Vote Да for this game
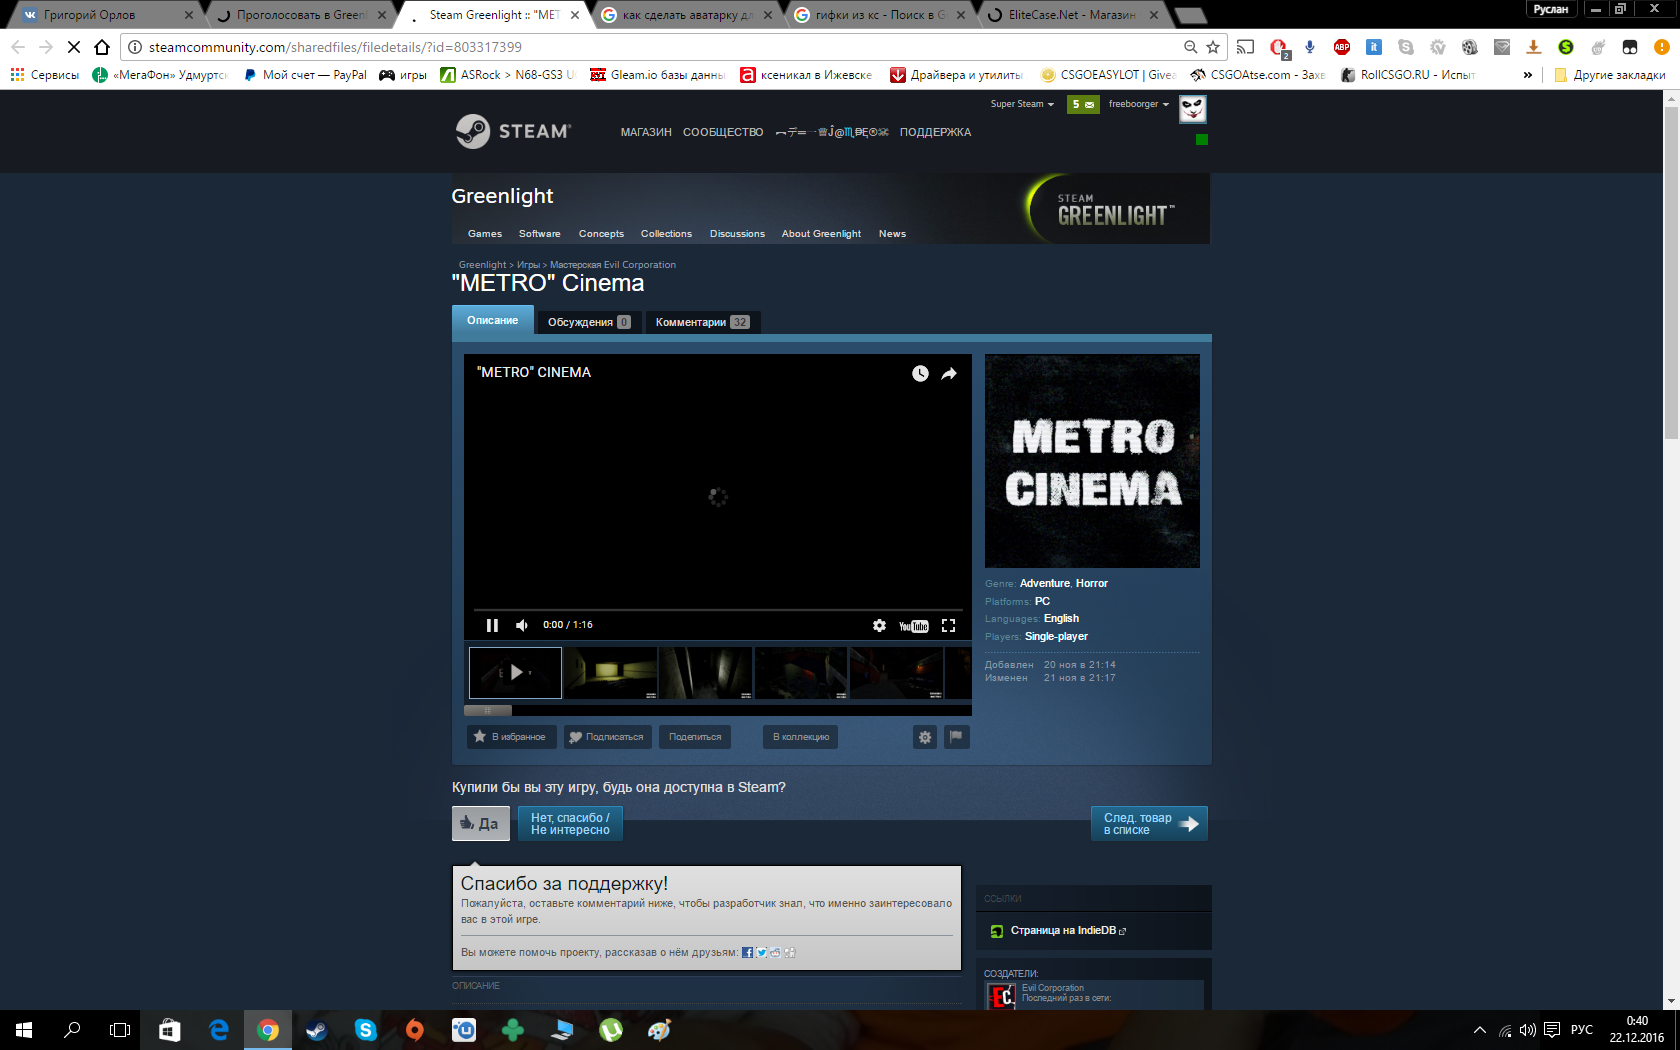 click(481, 823)
